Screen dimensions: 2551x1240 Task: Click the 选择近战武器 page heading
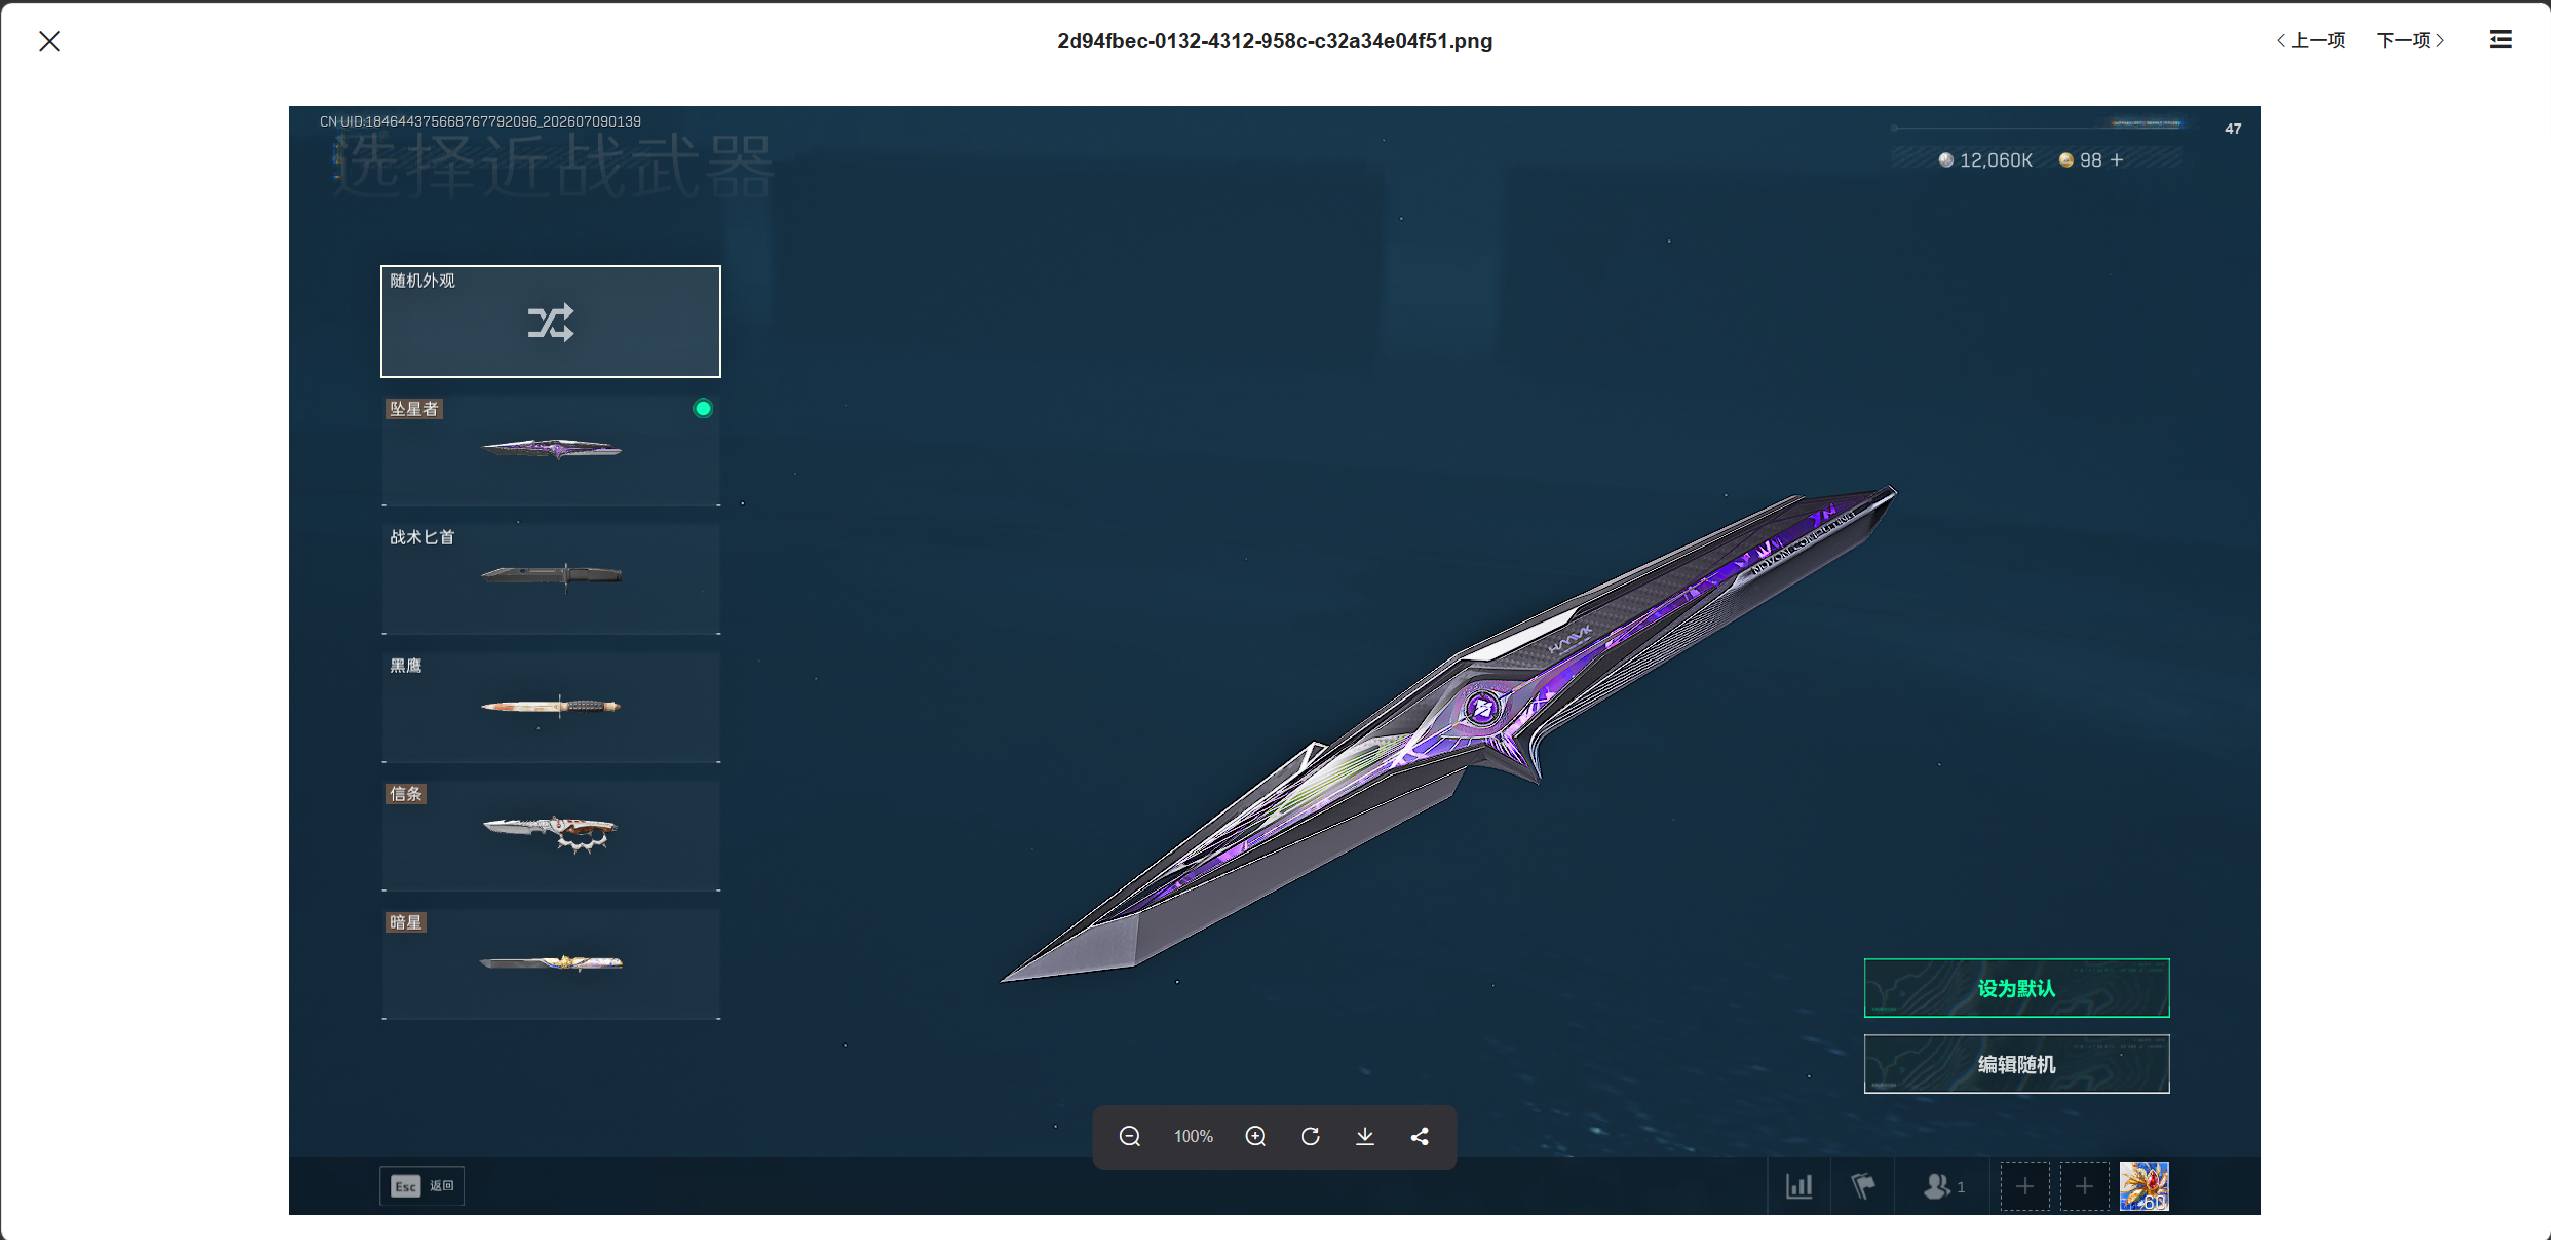(553, 165)
